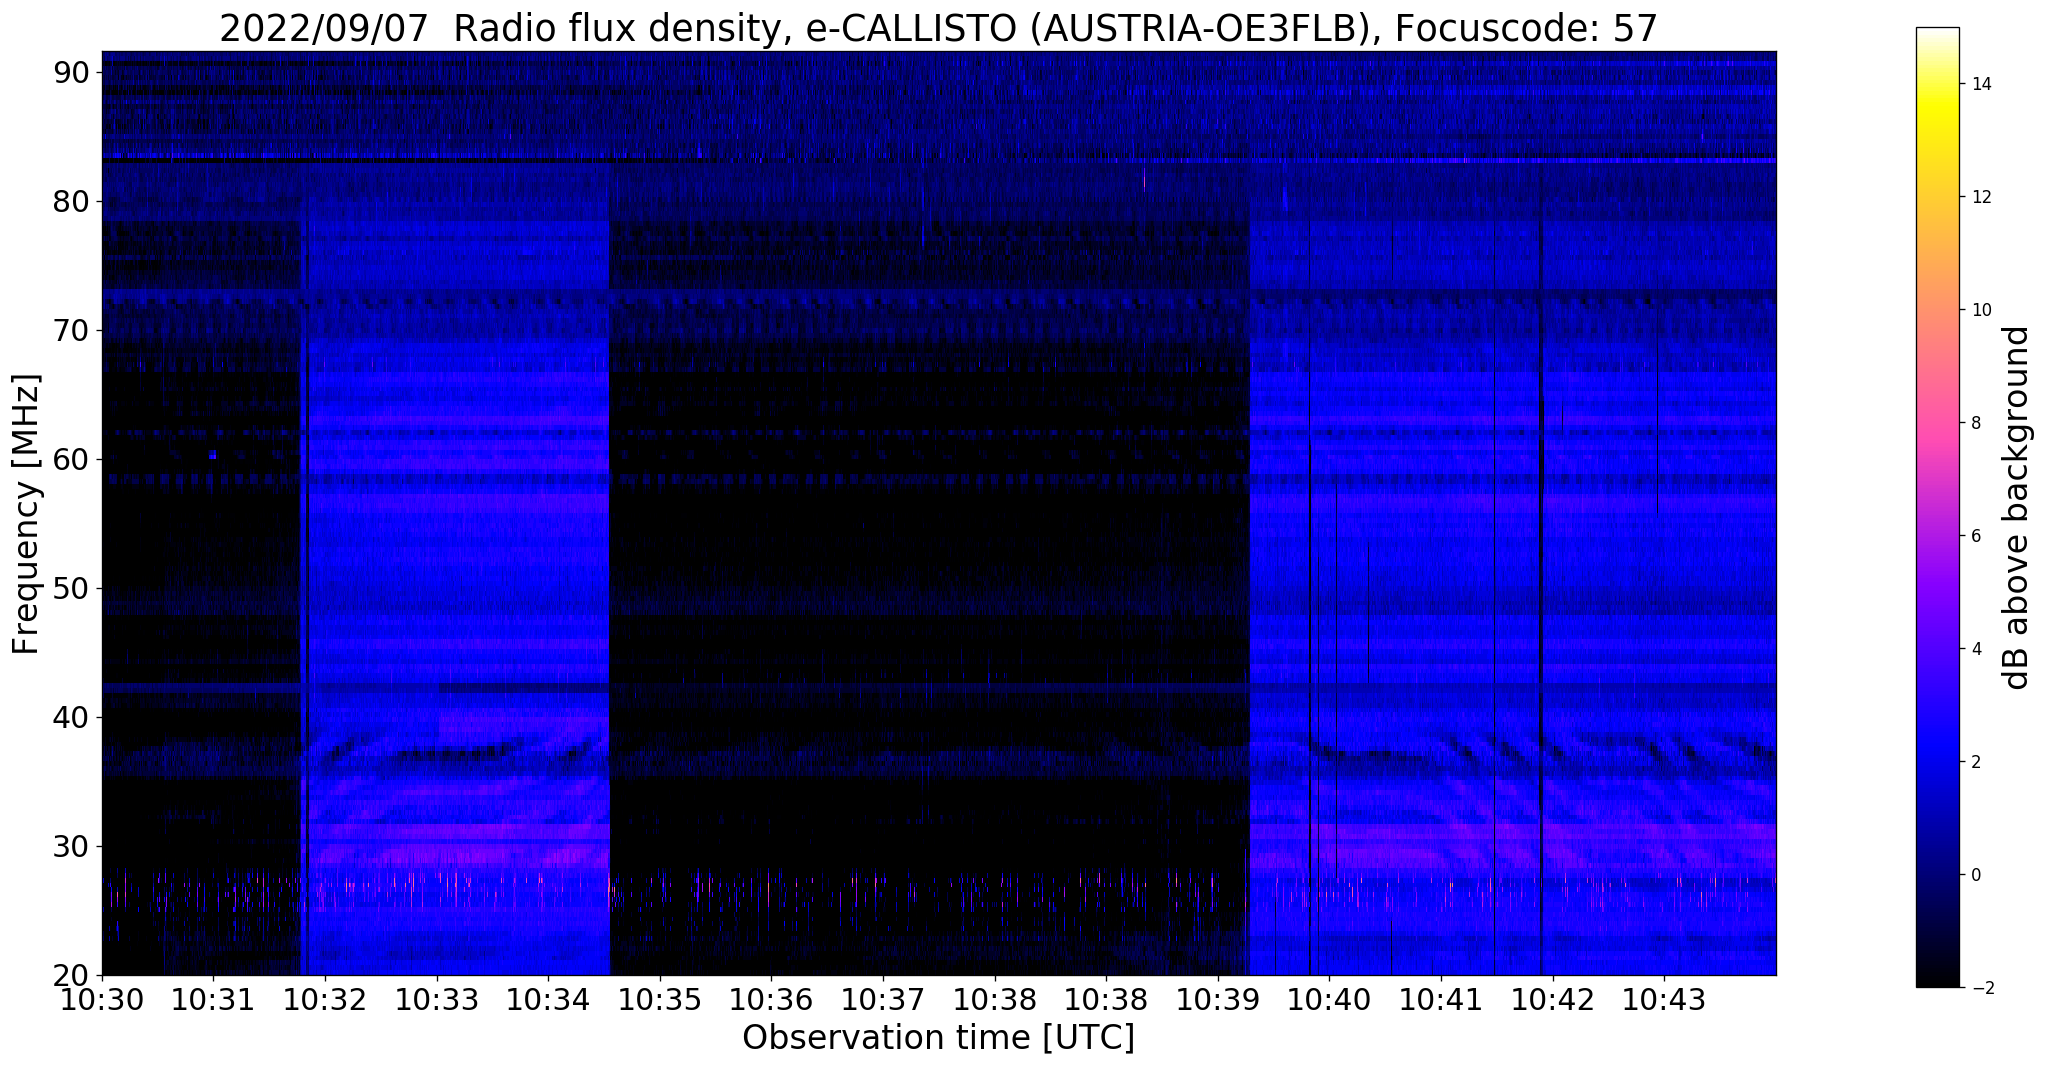Click the 80 MHz frequency tick label
This screenshot has width=2047, height=1067.
point(71,201)
